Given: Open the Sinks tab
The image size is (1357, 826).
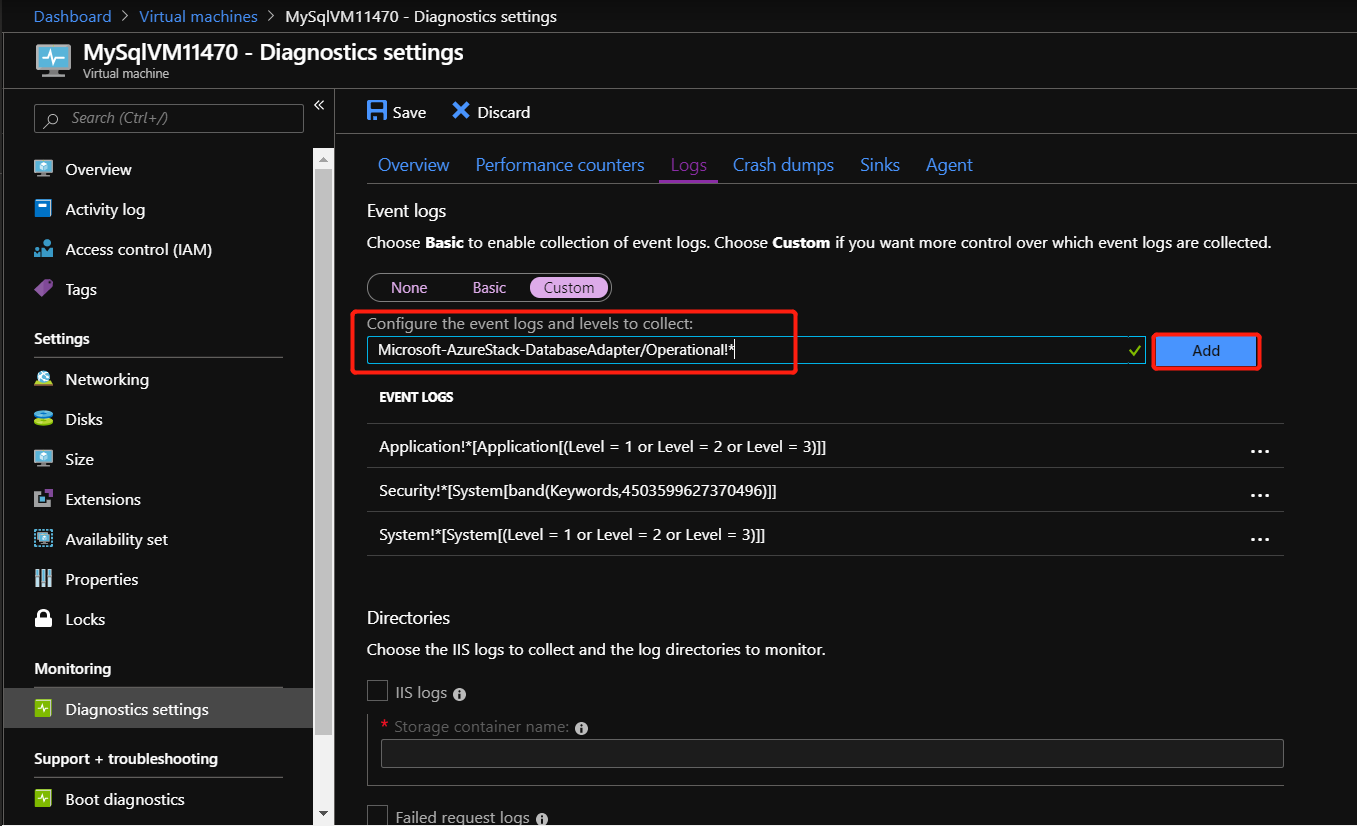Looking at the screenshot, I should 879,164.
